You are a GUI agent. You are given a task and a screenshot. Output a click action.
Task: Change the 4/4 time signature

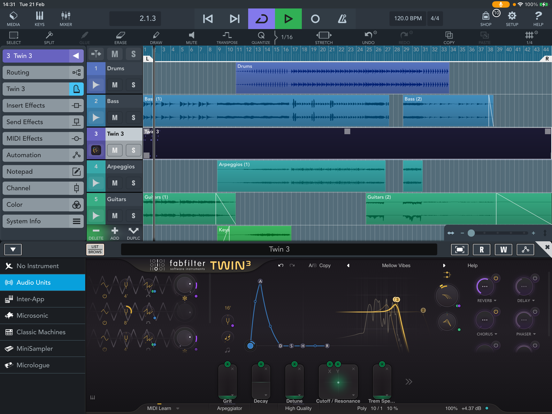click(x=435, y=18)
